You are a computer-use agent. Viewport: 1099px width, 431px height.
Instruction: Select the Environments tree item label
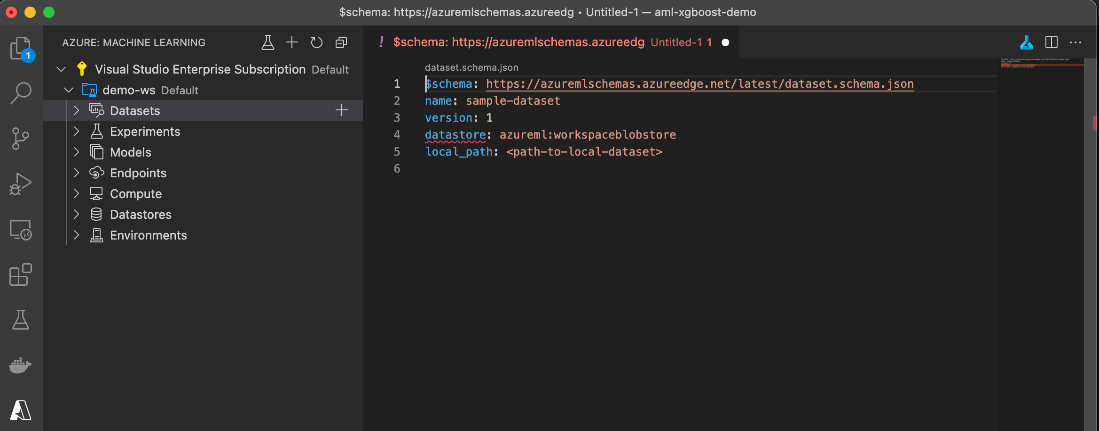[149, 235]
